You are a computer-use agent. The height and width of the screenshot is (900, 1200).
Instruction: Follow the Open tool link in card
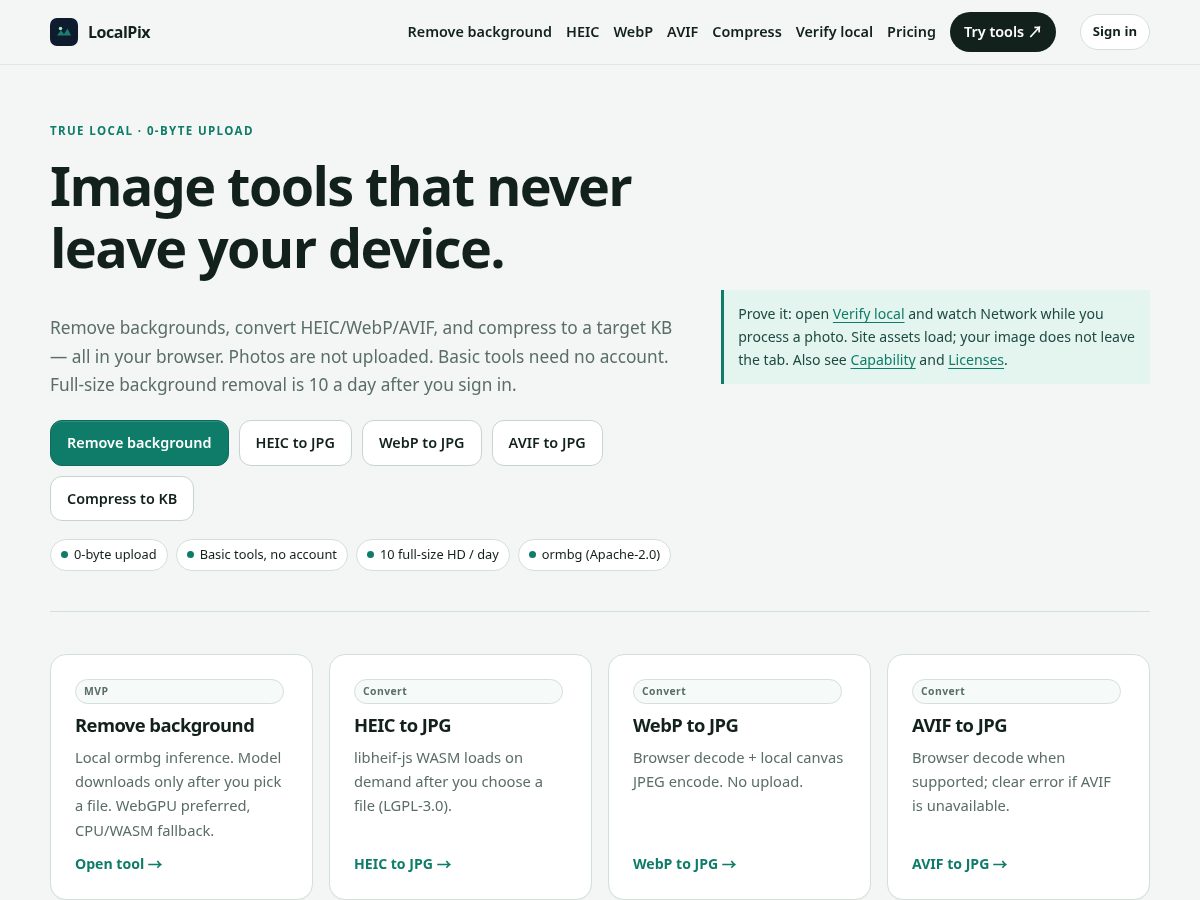[x=118, y=864]
